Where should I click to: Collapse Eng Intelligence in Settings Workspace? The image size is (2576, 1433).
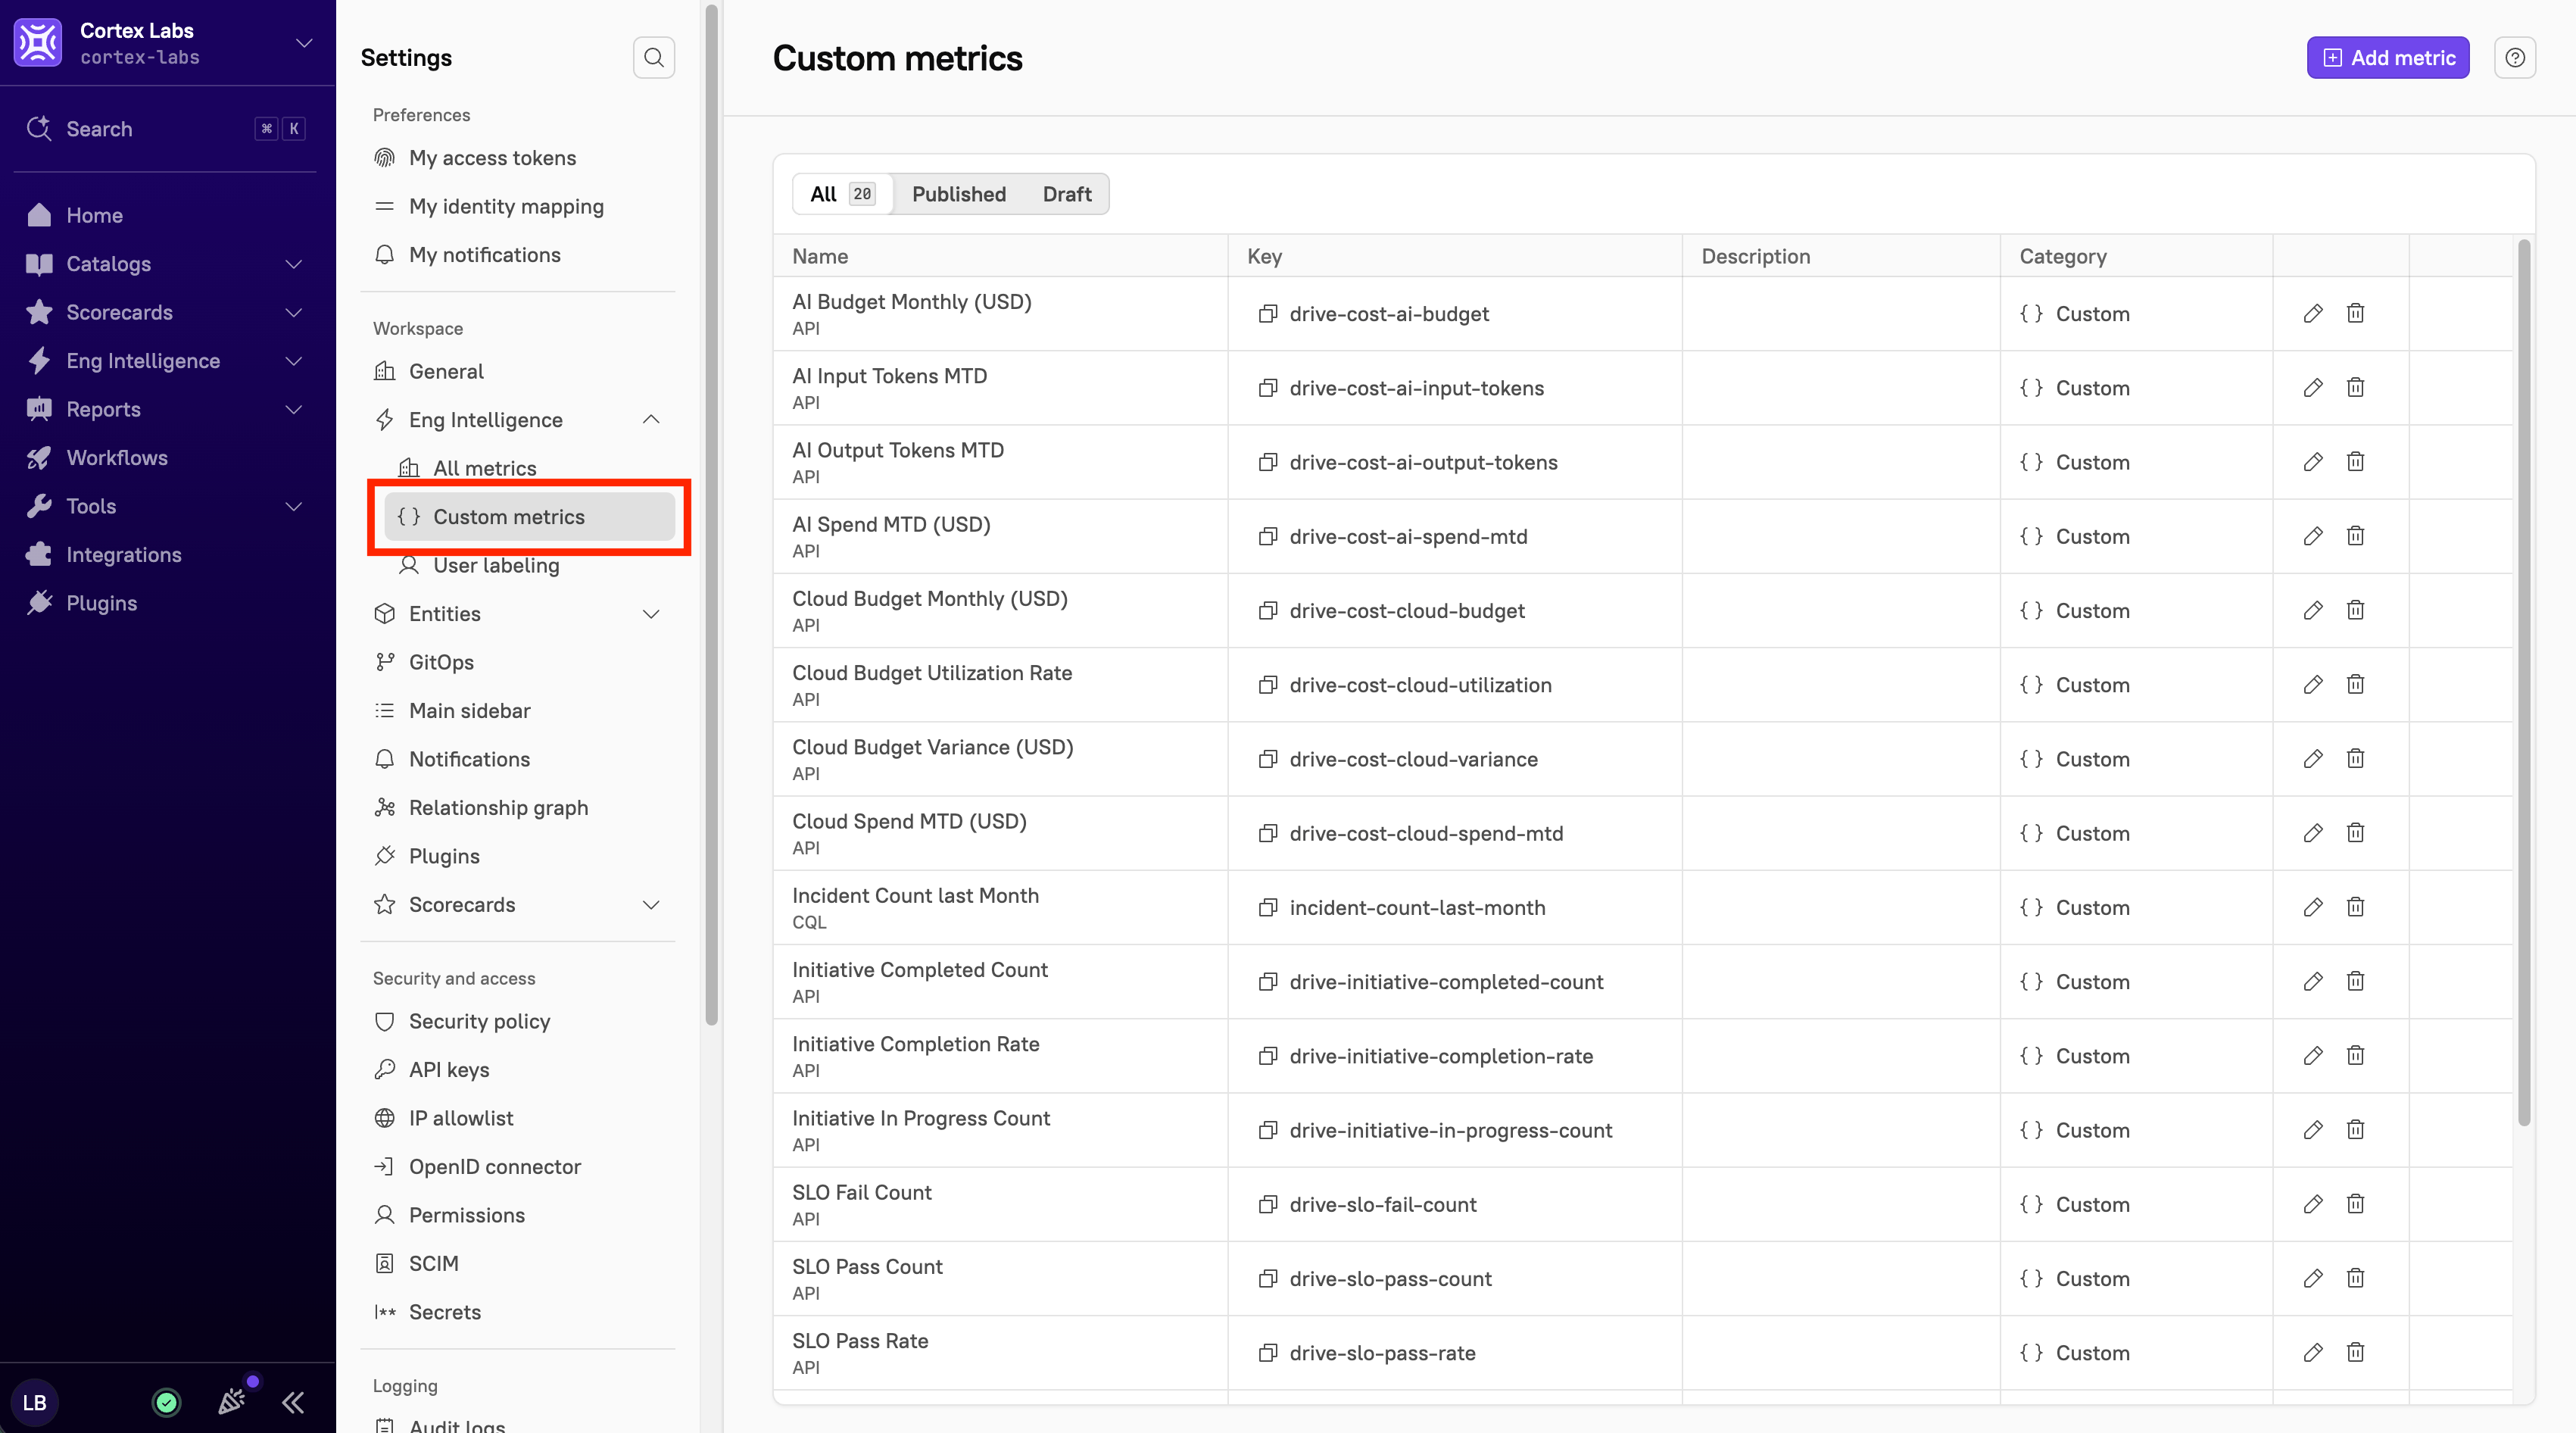(x=651, y=420)
